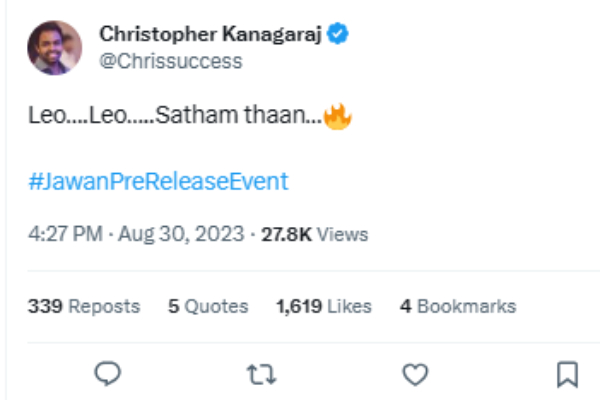600x400 pixels.
Task: View the 5 Quotes
Action: coord(208,306)
